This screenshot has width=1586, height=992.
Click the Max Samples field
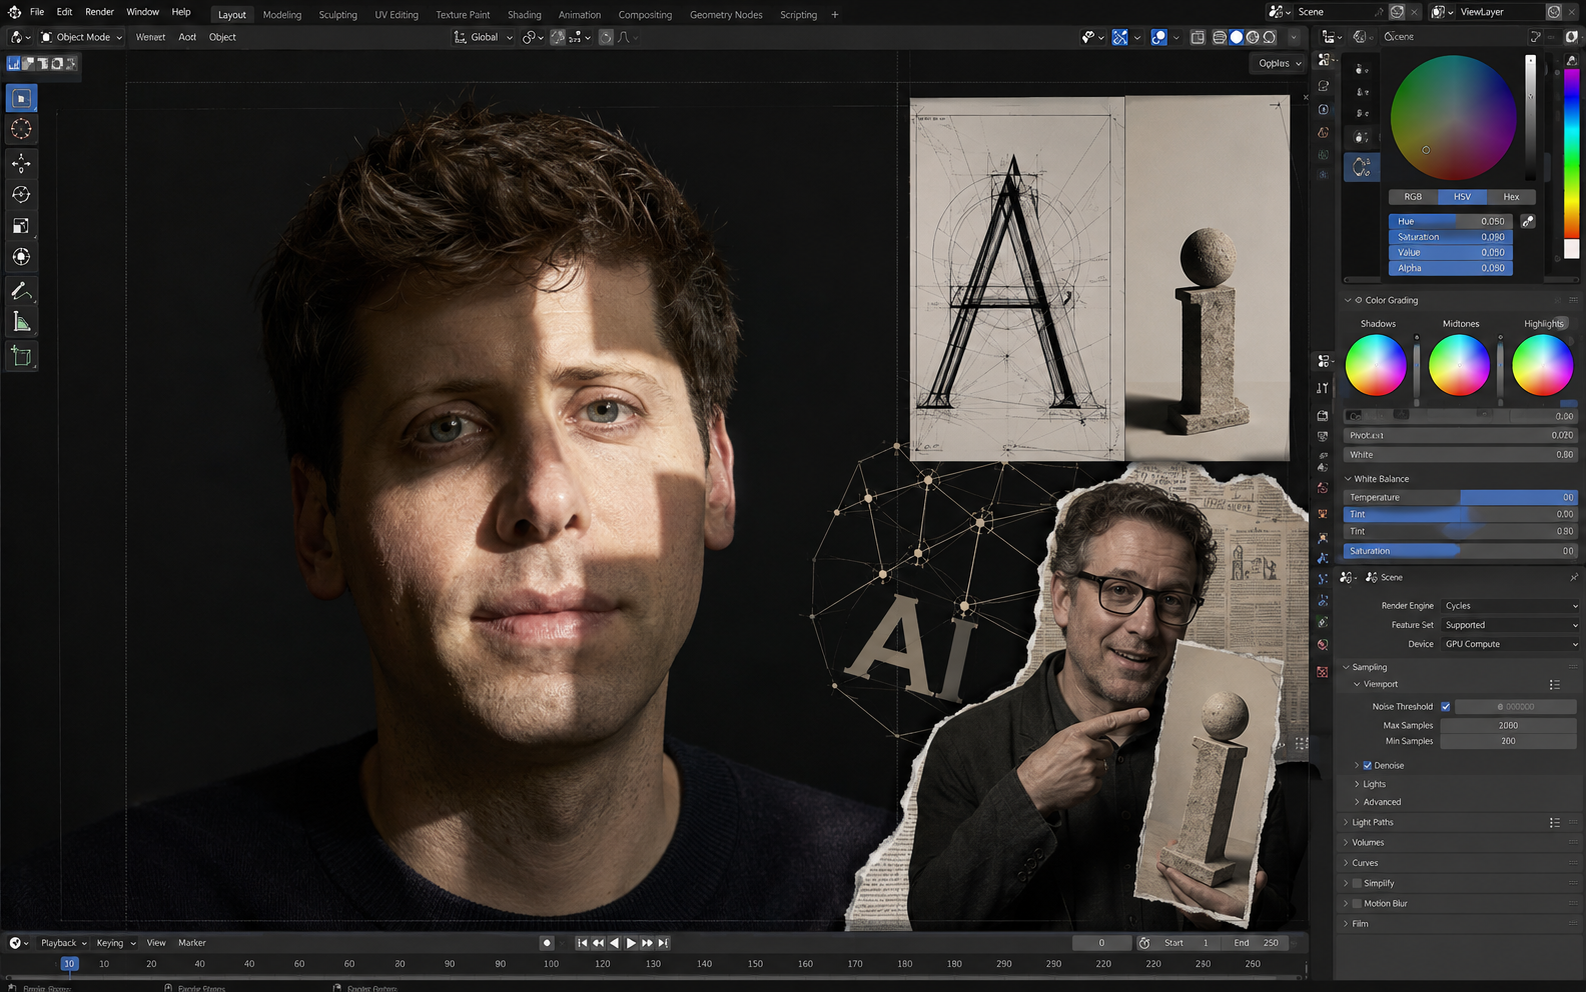pos(1508,726)
